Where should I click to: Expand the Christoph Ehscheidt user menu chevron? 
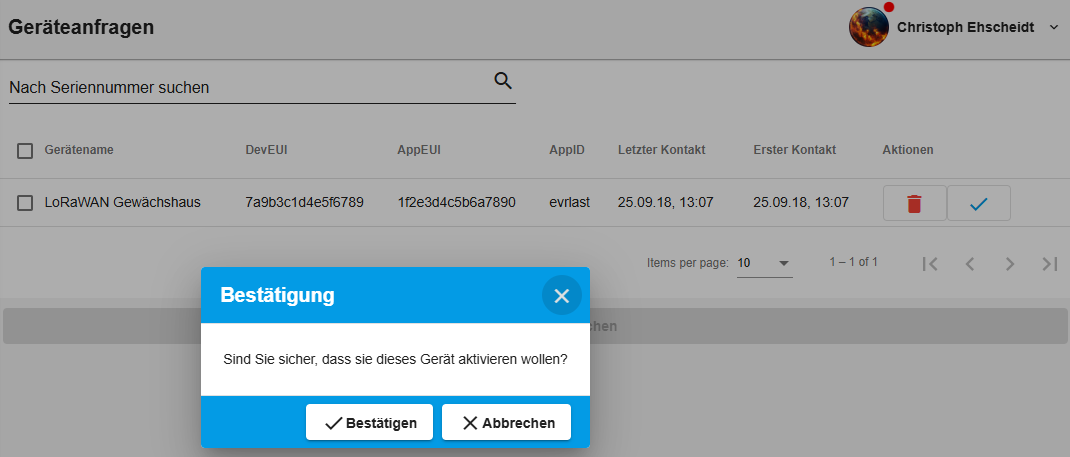1053,28
